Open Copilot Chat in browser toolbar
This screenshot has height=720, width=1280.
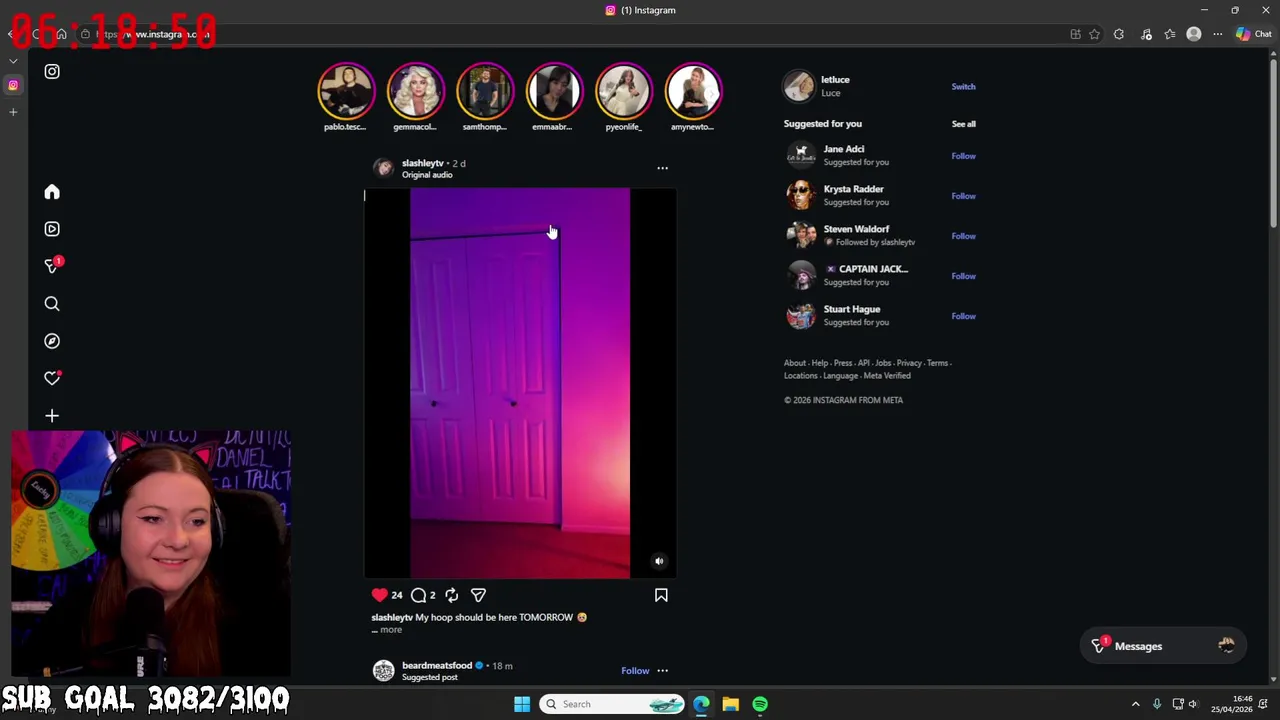click(1252, 34)
